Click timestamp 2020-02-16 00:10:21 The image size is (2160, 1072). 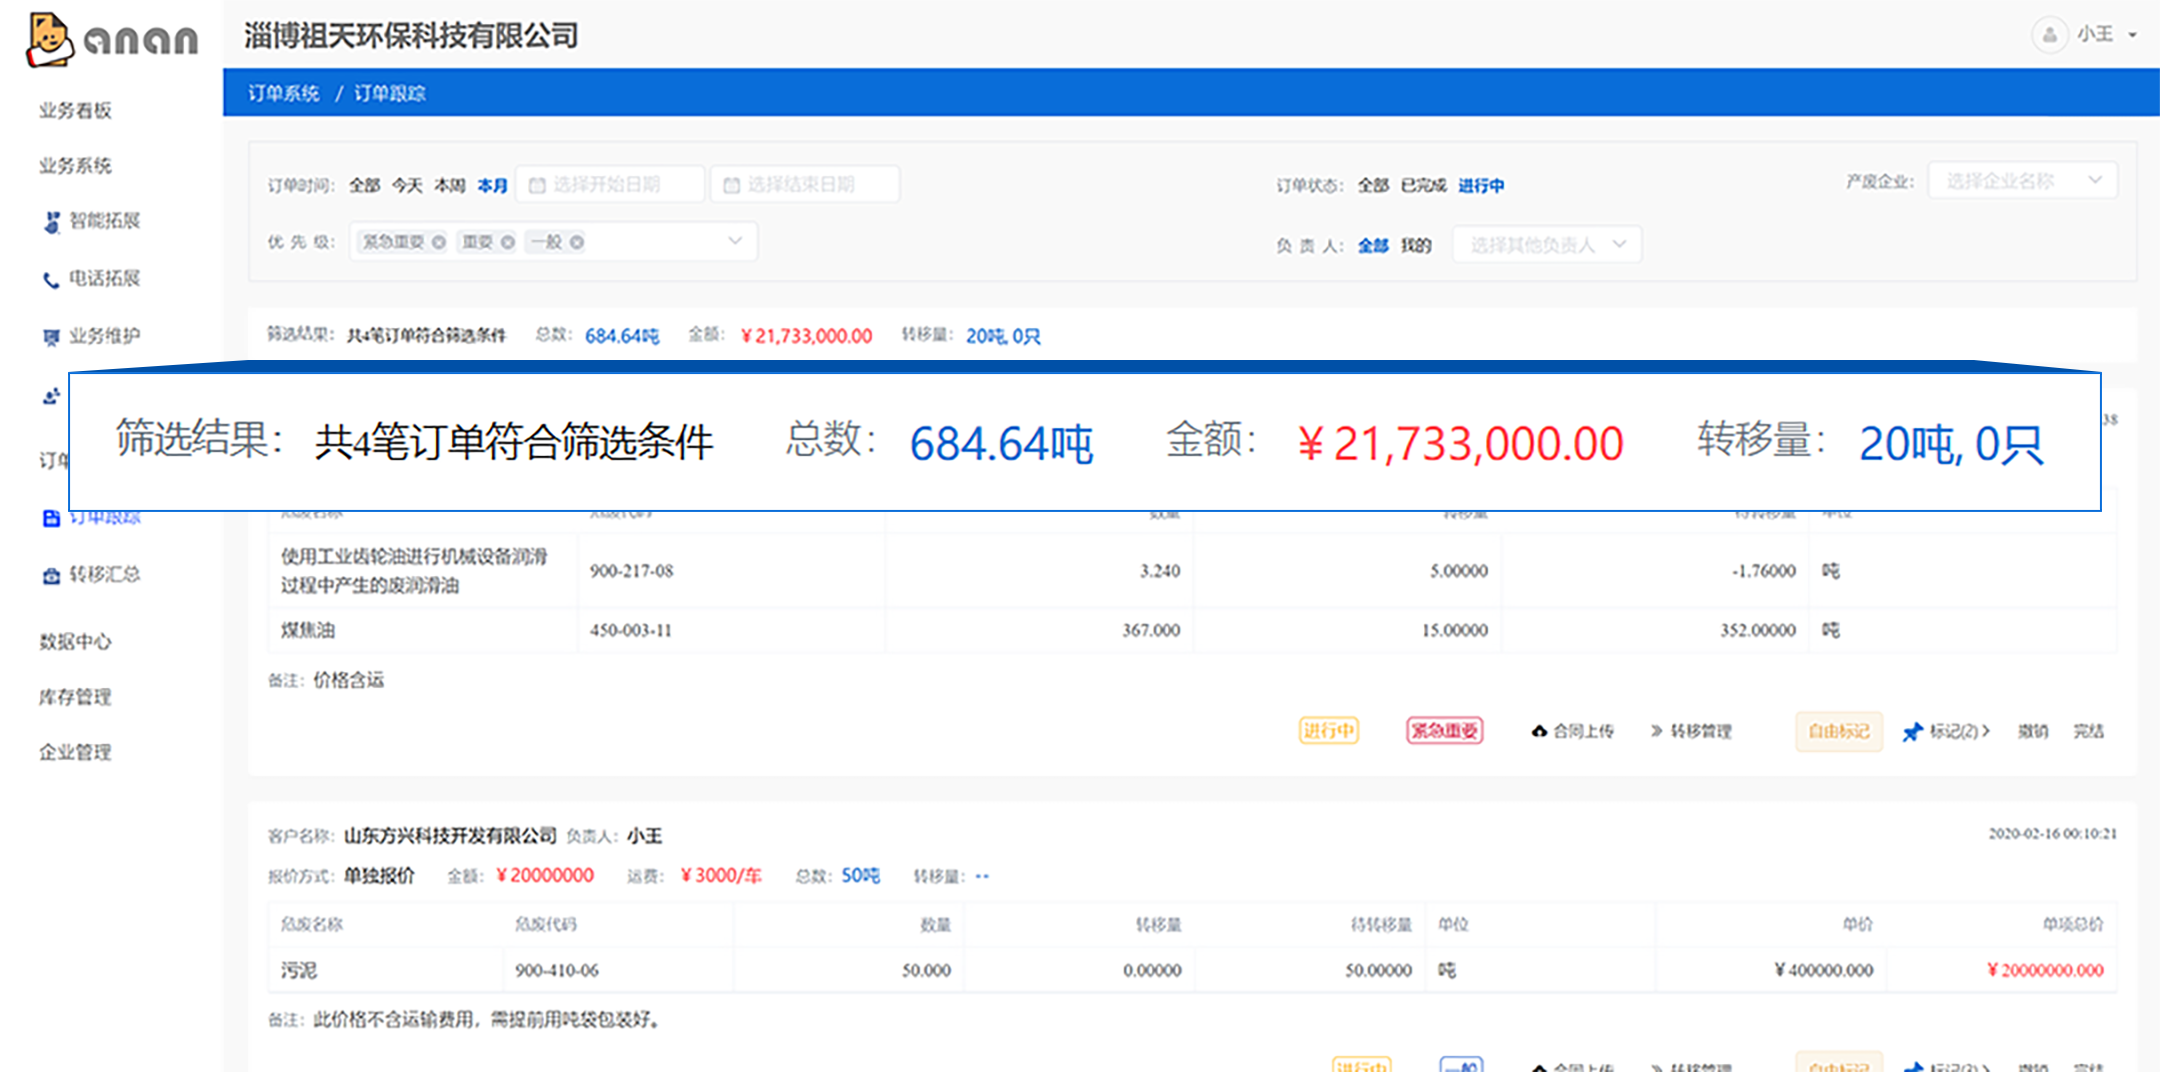tap(2052, 833)
